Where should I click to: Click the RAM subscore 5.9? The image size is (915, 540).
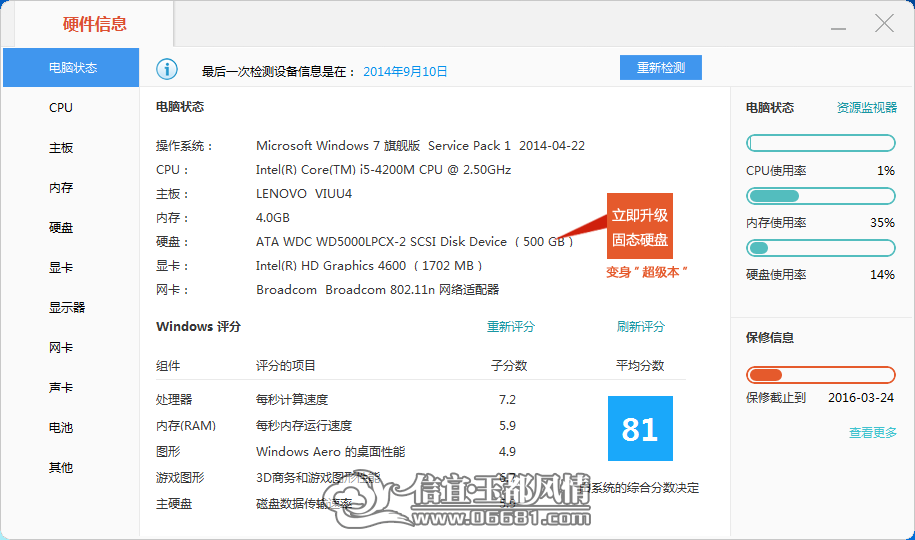(507, 426)
